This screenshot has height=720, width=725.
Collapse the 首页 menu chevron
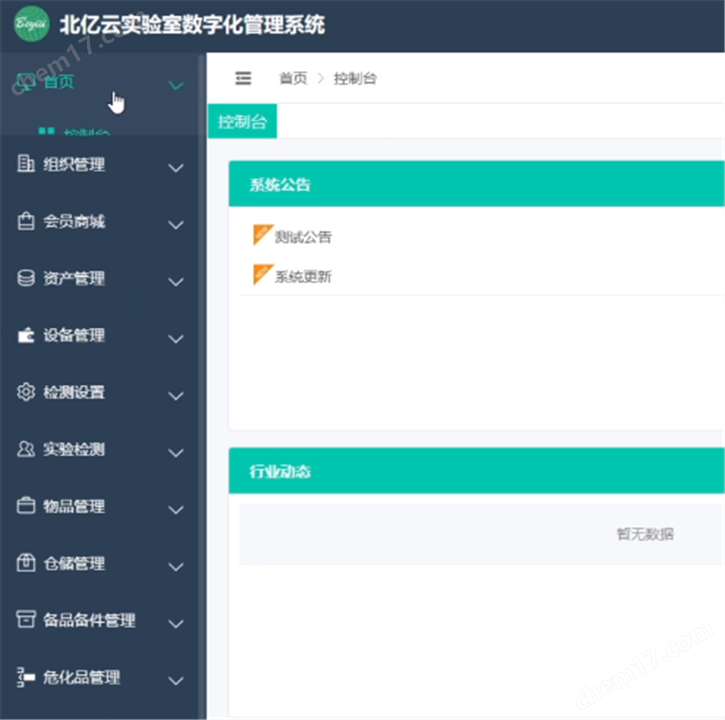176,85
